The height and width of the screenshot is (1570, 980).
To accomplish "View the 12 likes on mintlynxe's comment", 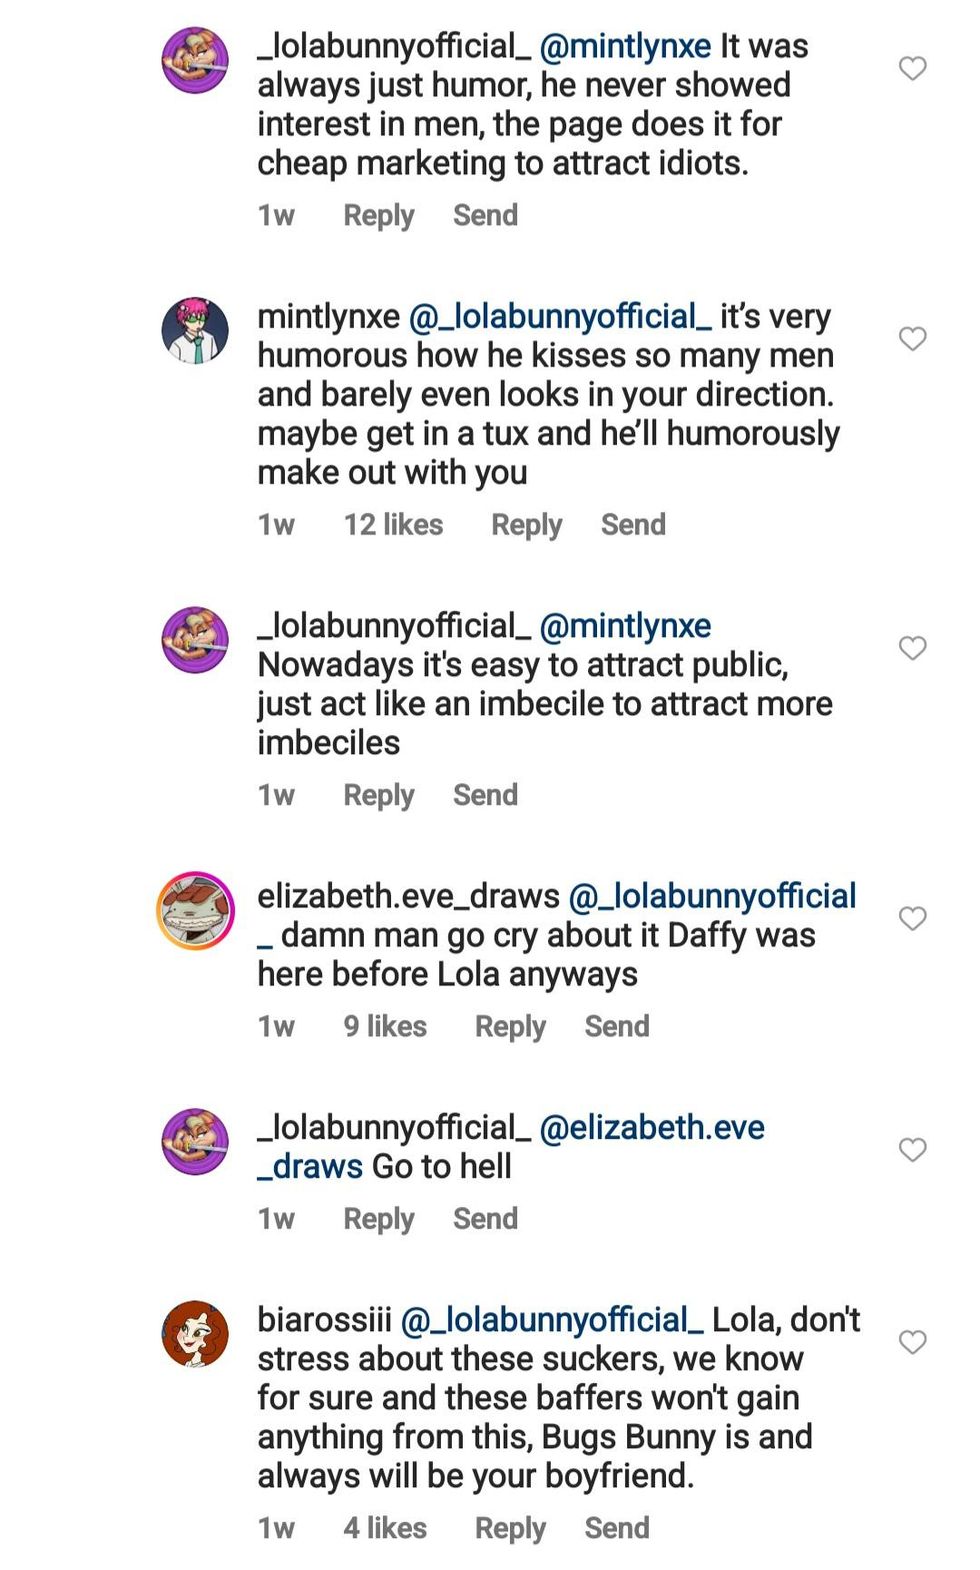I will click(393, 525).
